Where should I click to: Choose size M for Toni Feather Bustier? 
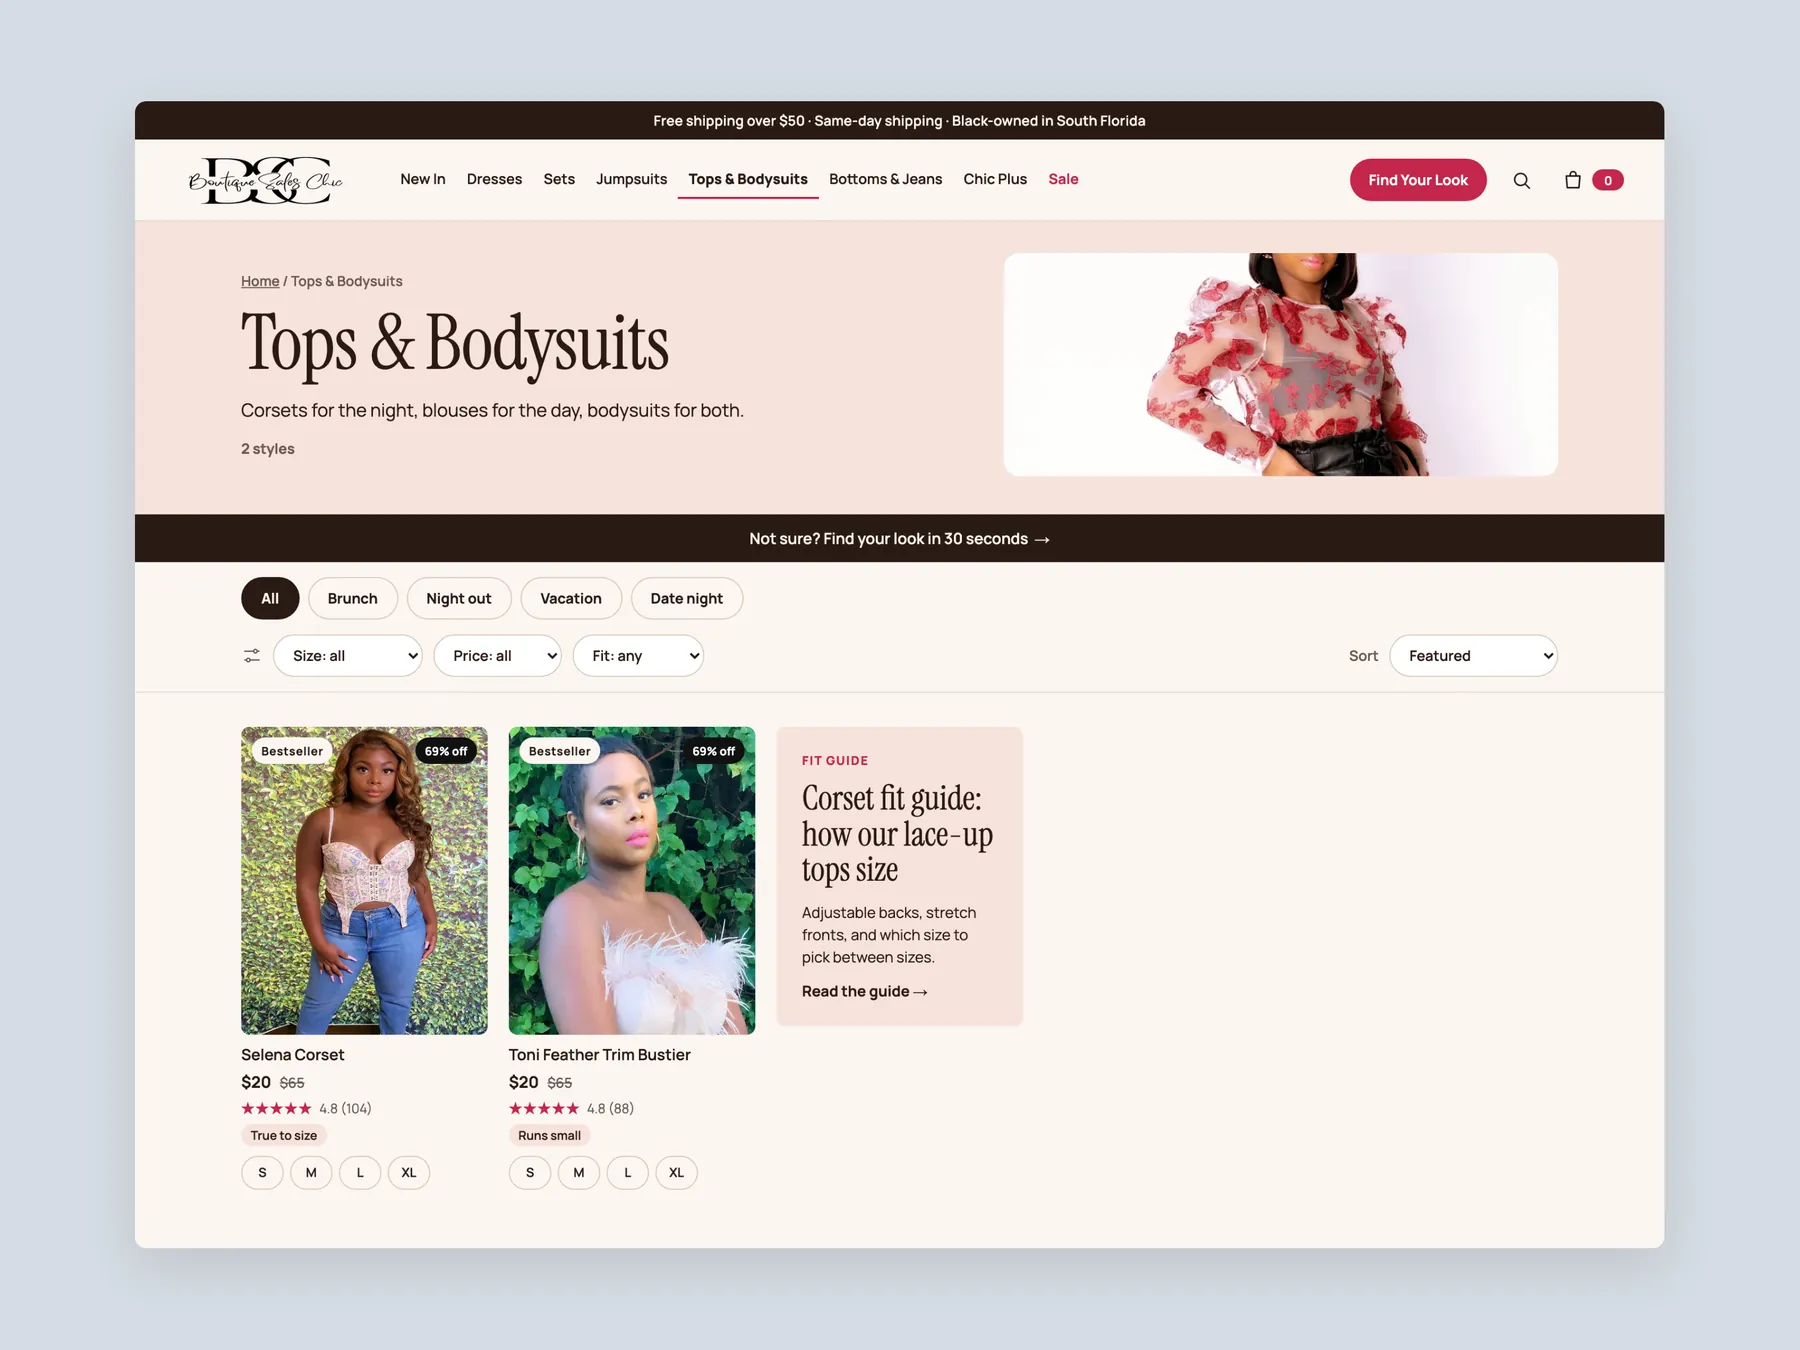pos(579,1172)
